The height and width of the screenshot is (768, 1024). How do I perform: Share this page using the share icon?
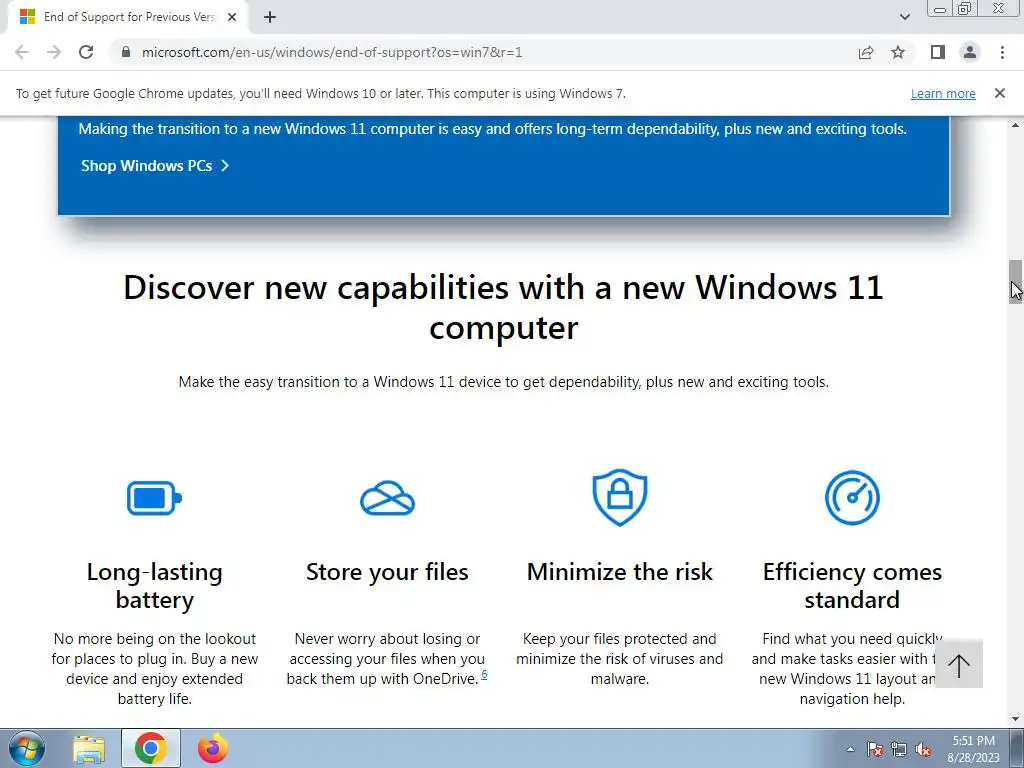[x=866, y=52]
